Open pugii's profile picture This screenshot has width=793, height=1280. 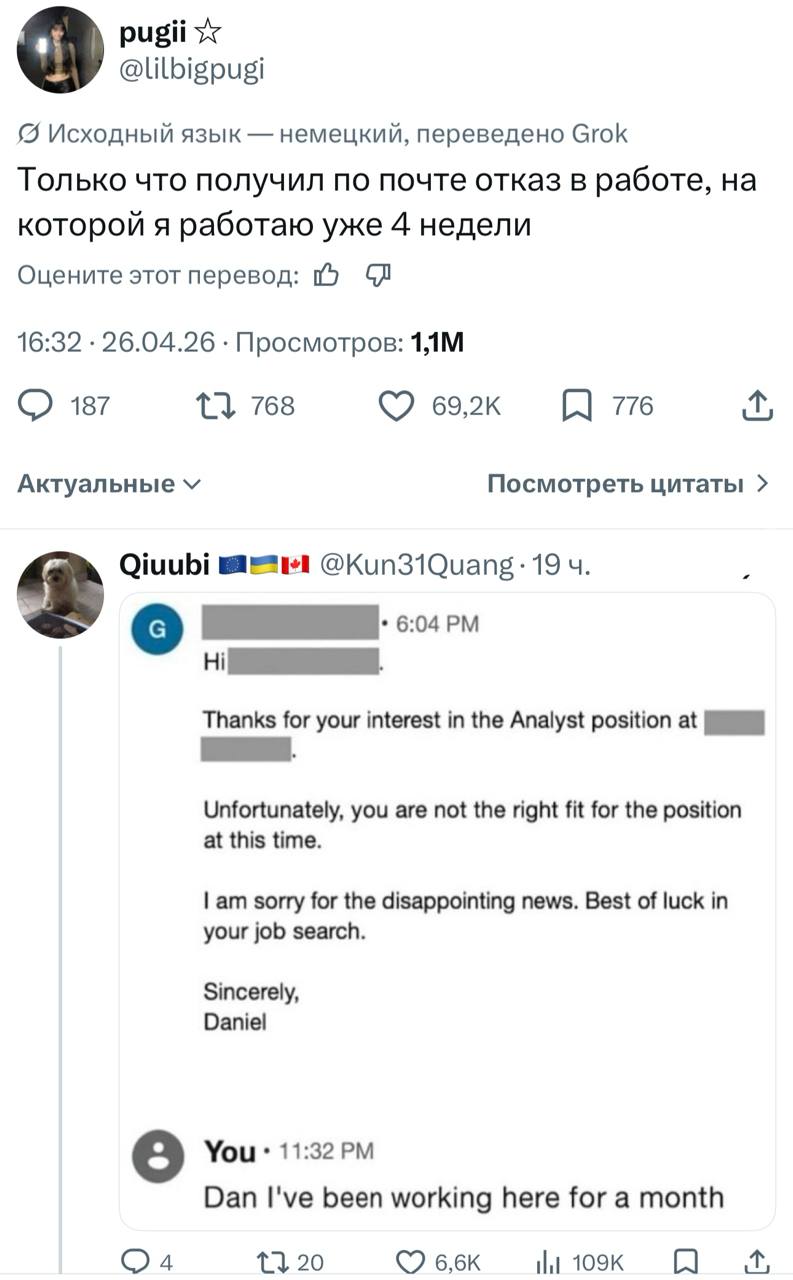[x=60, y=50]
